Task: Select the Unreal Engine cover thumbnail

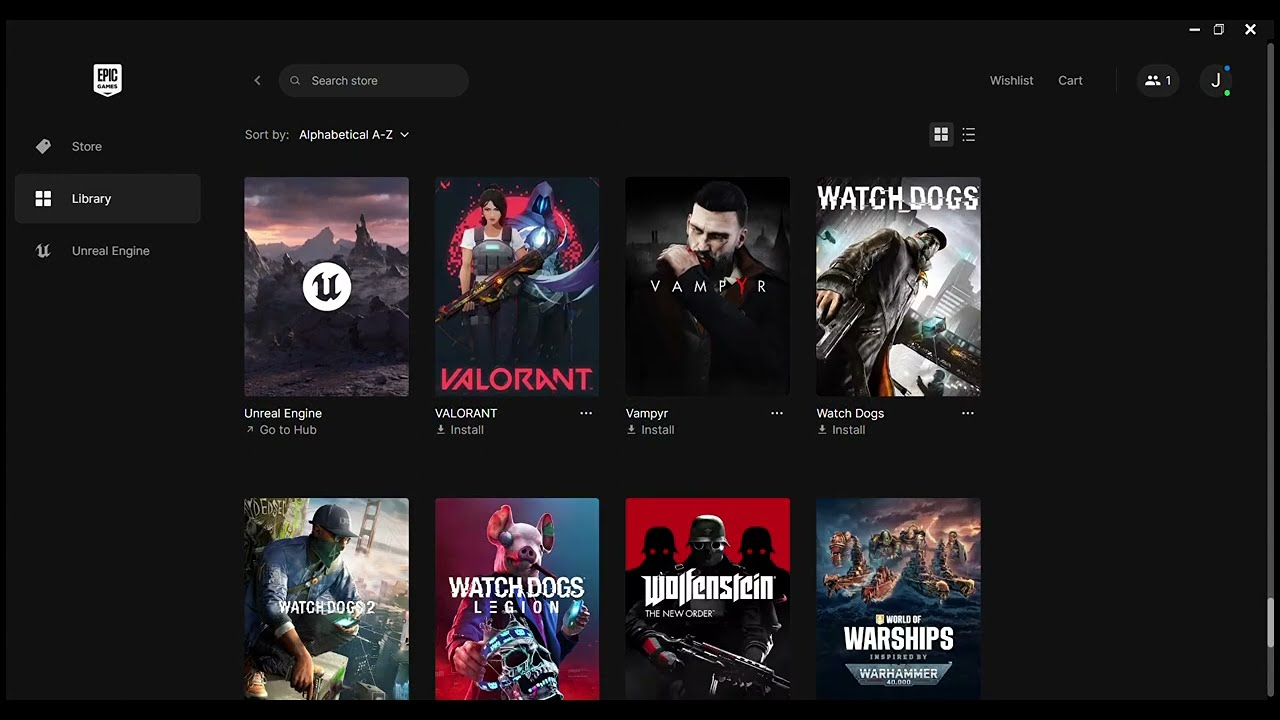Action: [326, 287]
